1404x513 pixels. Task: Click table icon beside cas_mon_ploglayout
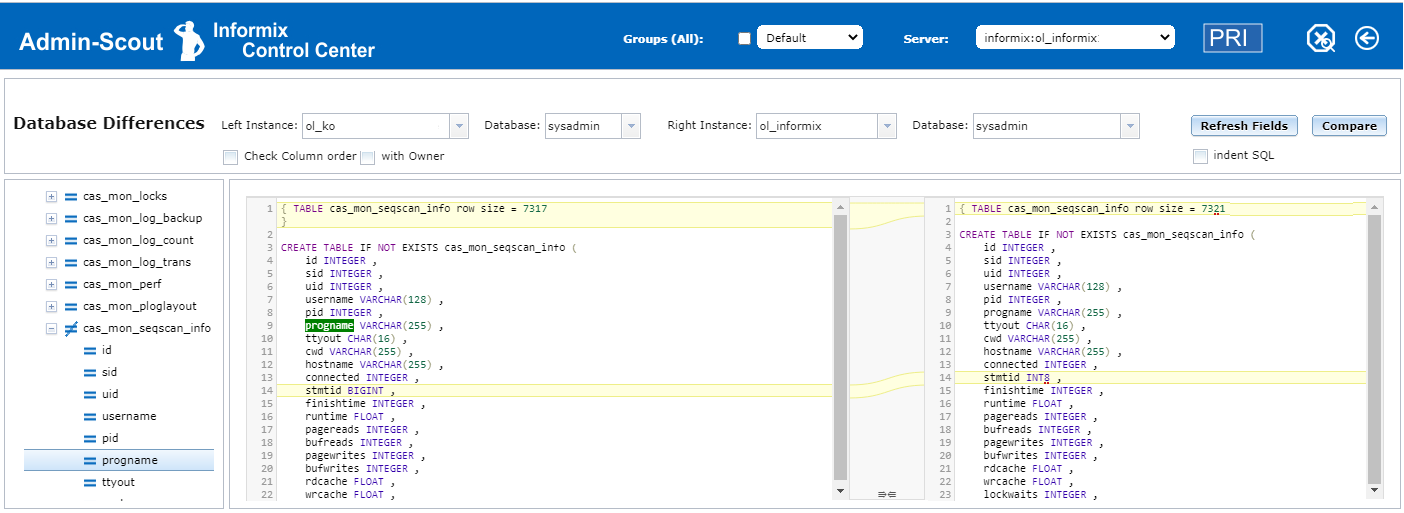click(x=71, y=306)
